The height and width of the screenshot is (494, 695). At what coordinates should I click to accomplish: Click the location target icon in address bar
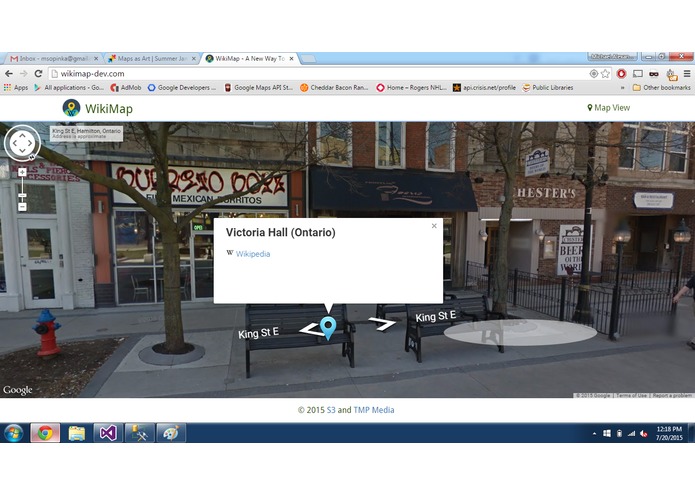click(594, 74)
